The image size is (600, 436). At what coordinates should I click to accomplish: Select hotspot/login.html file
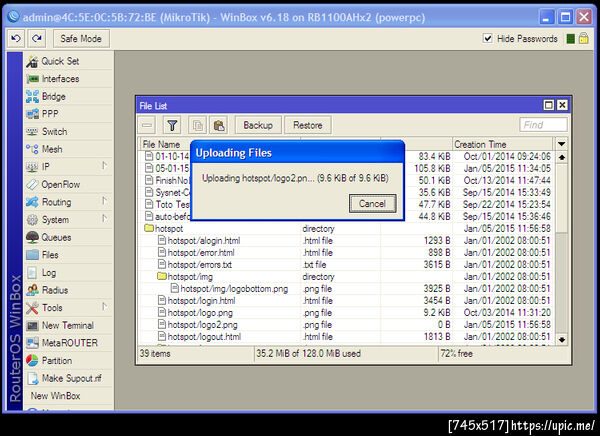click(346, 301)
